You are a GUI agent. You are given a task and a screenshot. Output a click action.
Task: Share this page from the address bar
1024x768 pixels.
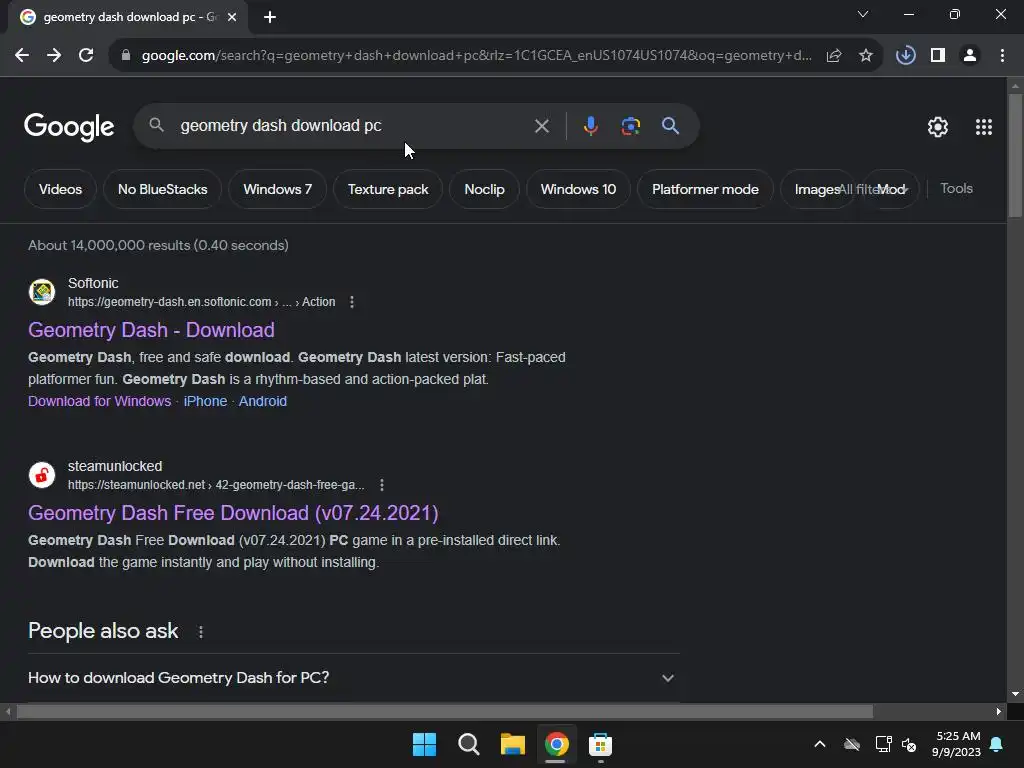click(834, 56)
